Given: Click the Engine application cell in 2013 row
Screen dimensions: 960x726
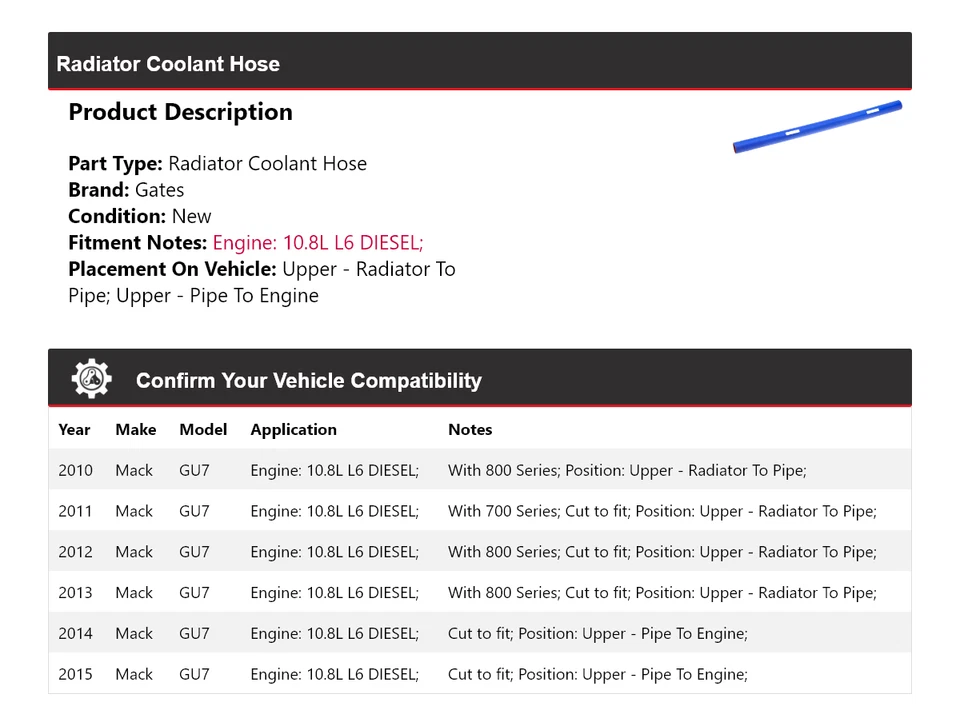Looking at the screenshot, I should point(334,593).
